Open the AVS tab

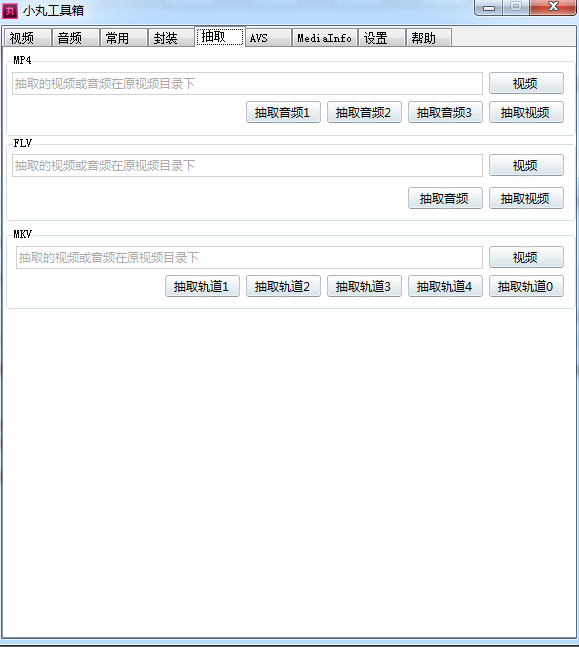click(268, 38)
